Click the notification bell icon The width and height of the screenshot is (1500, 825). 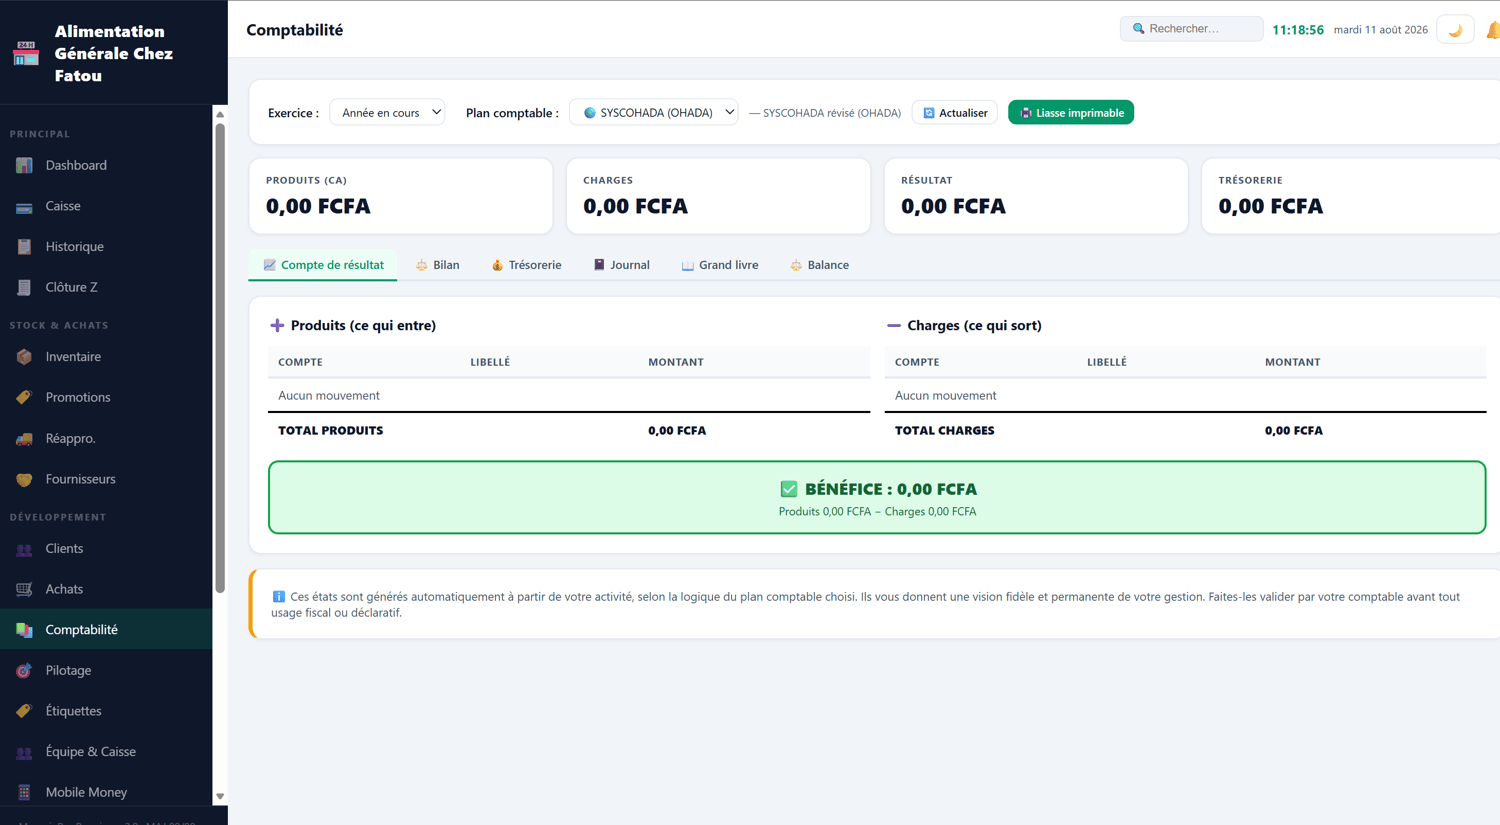[1492, 30]
